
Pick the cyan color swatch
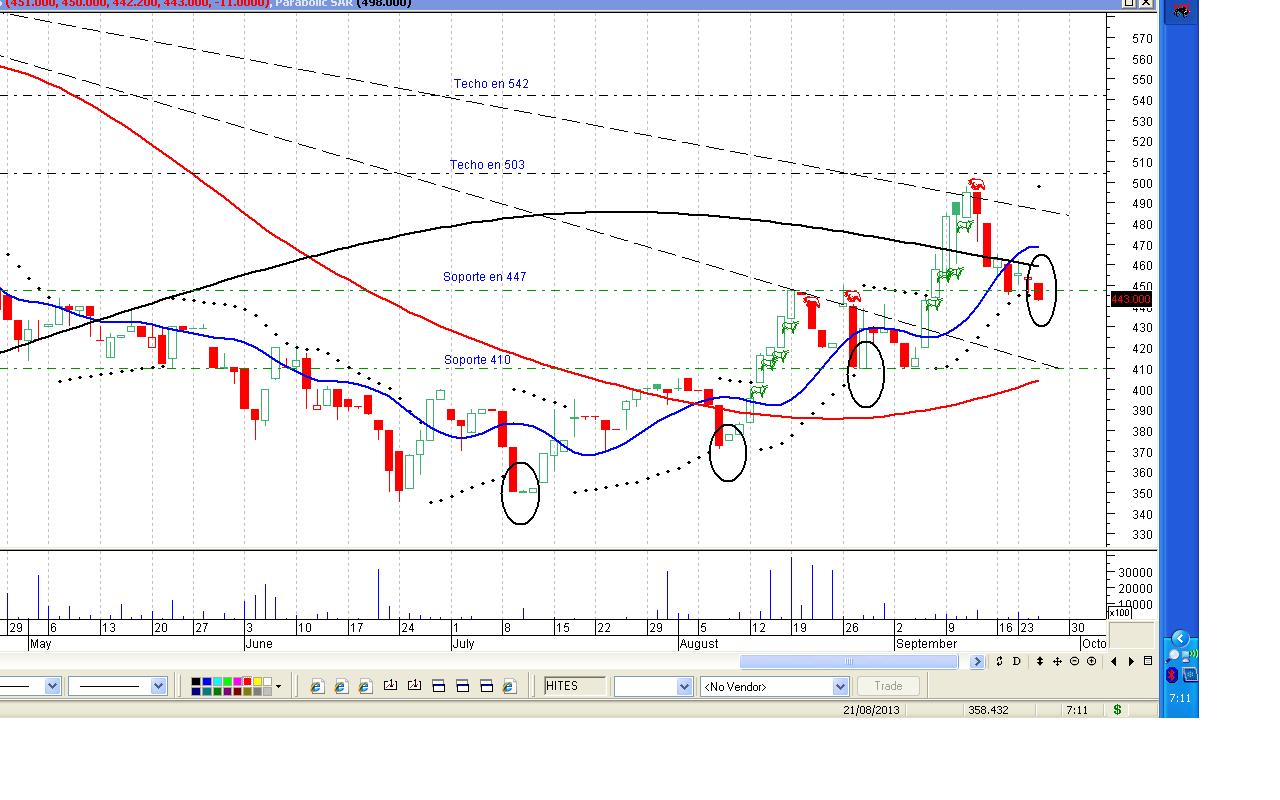point(217,682)
